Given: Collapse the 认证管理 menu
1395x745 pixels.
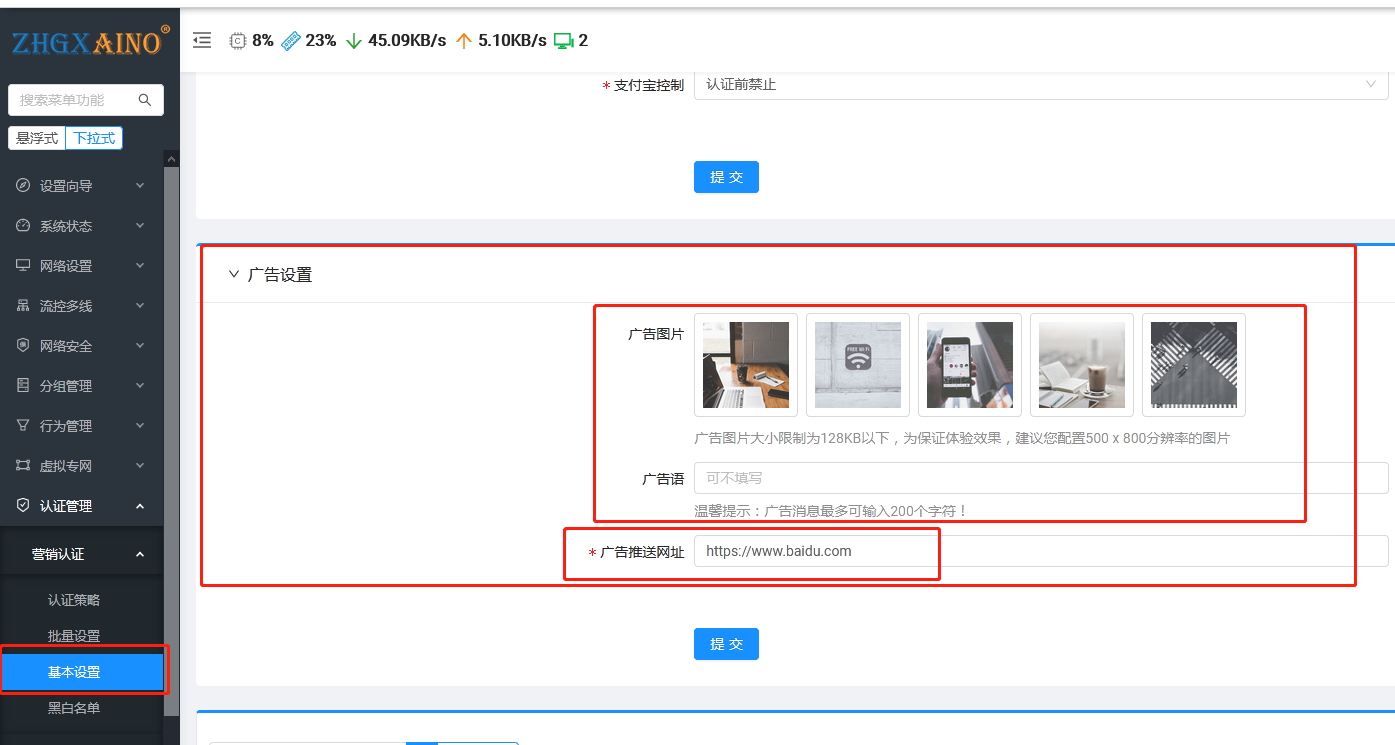Looking at the screenshot, I should 80,506.
